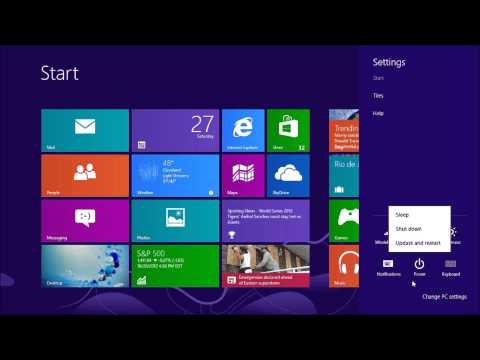Open Help option in Settings panel
The width and height of the screenshot is (480, 360).
(x=378, y=113)
